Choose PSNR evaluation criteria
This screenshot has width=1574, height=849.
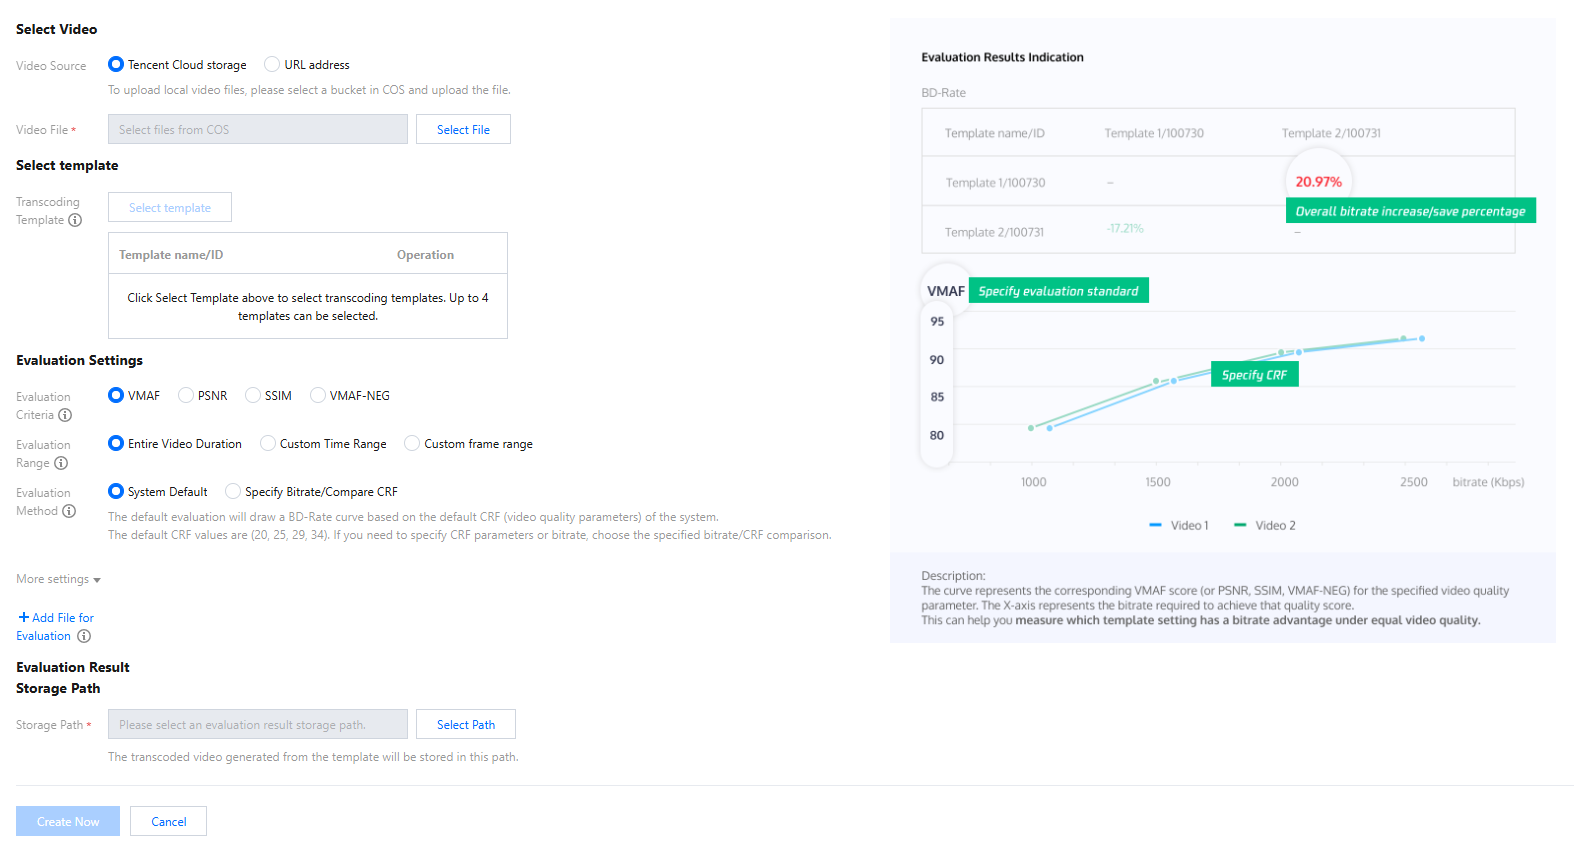click(186, 395)
